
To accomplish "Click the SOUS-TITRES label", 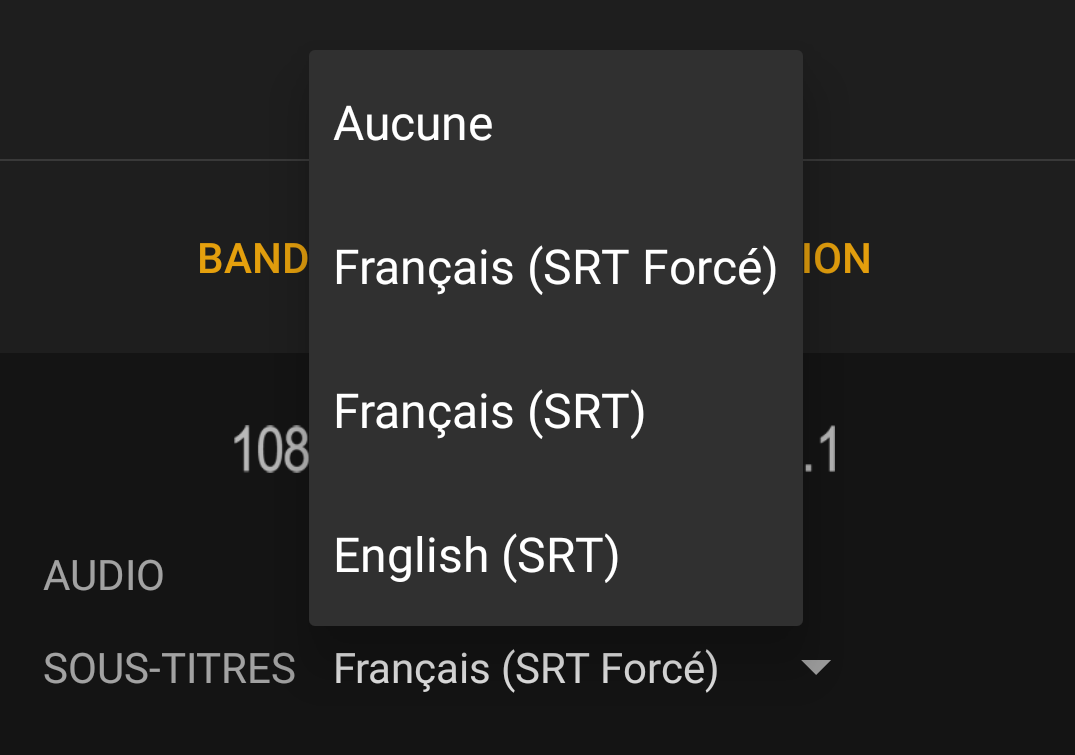I will point(169,668).
